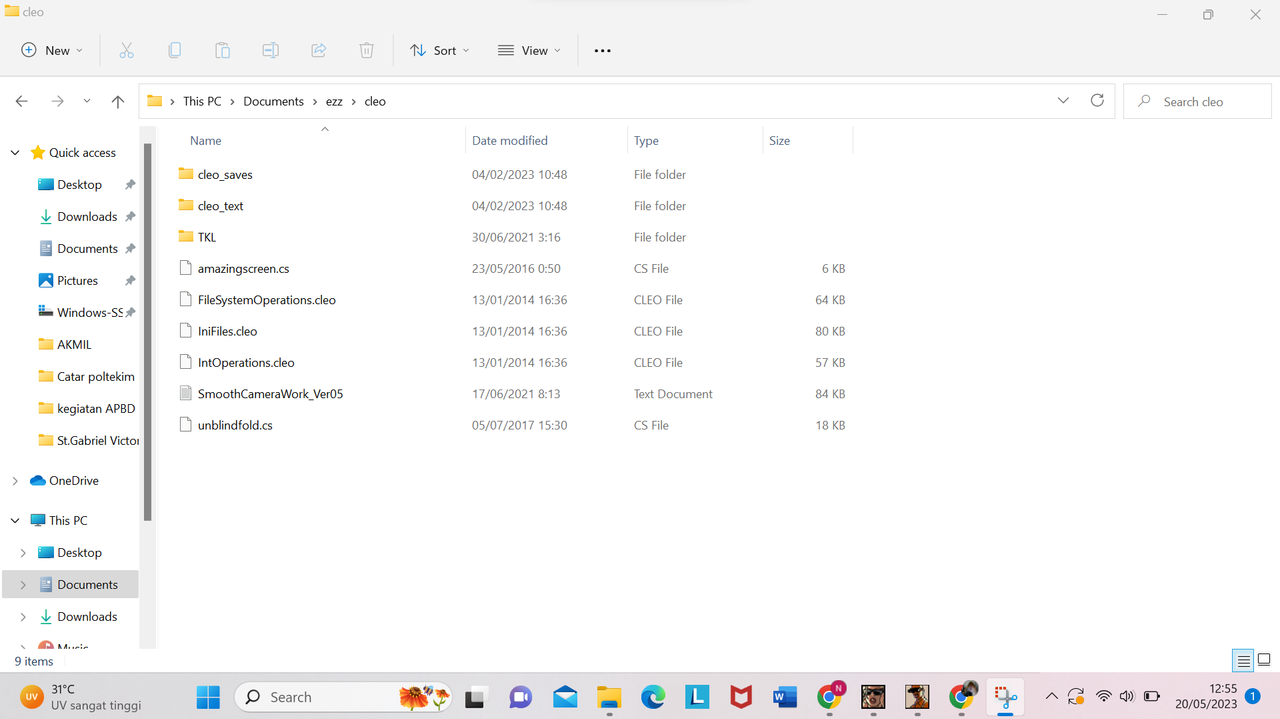Click the Rename icon in toolbar

point(270,50)
